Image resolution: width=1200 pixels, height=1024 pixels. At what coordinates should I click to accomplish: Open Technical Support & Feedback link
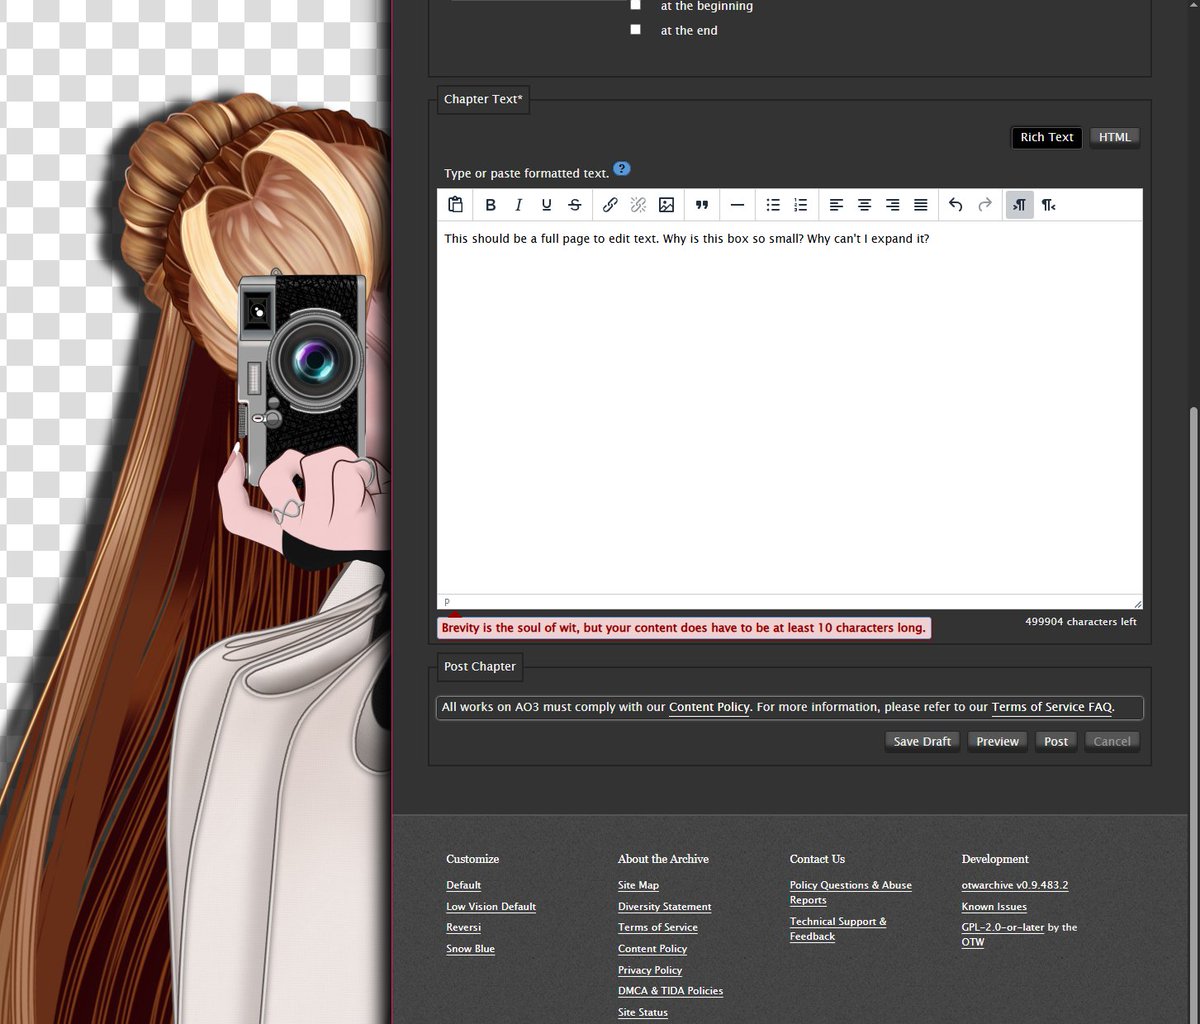click(x=838, y=929)
